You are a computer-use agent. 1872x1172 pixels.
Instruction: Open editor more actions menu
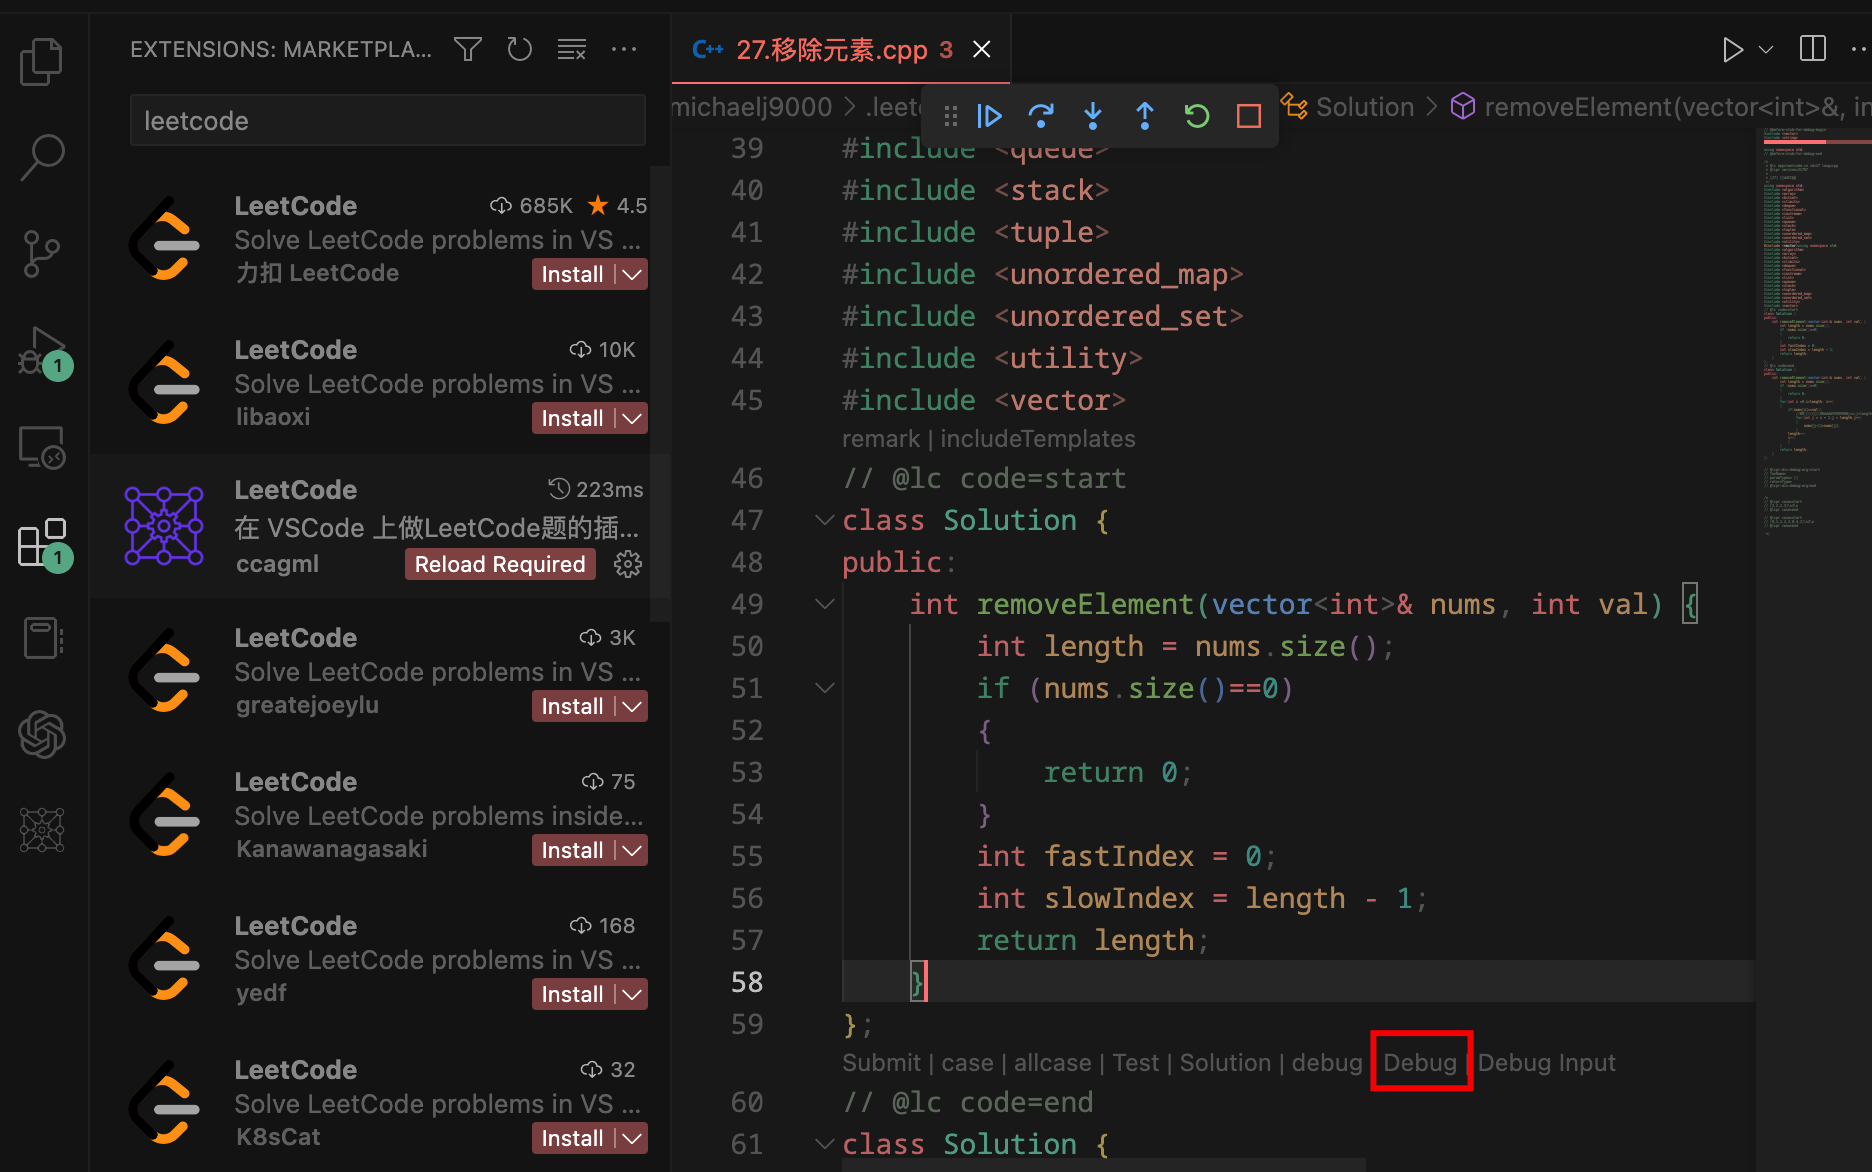click(1860, 49)
